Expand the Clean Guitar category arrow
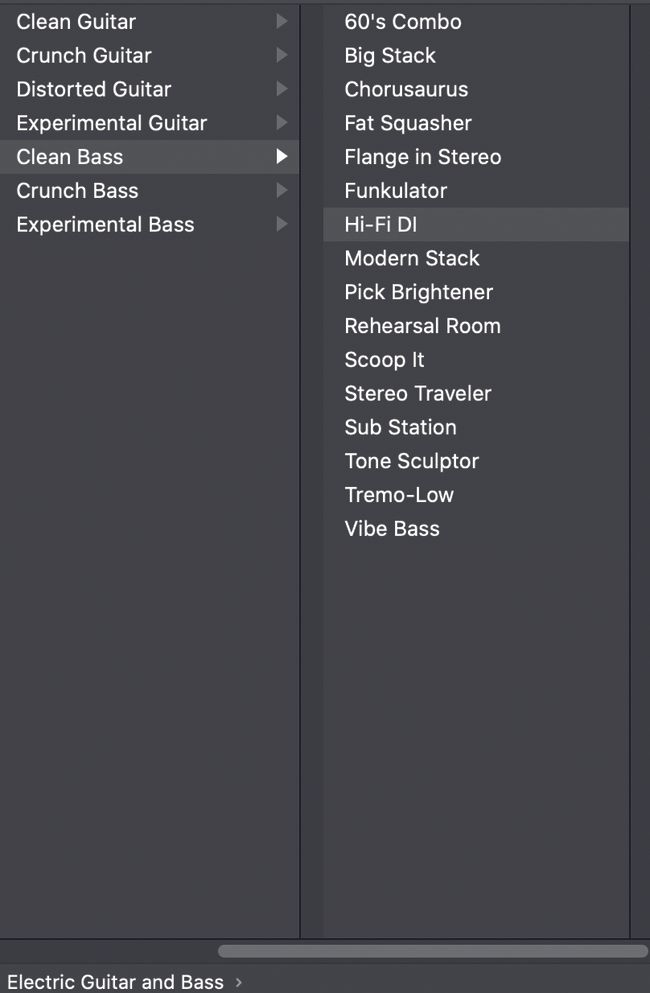The height and width of the screenshot is (993, 650). (281, 21)
